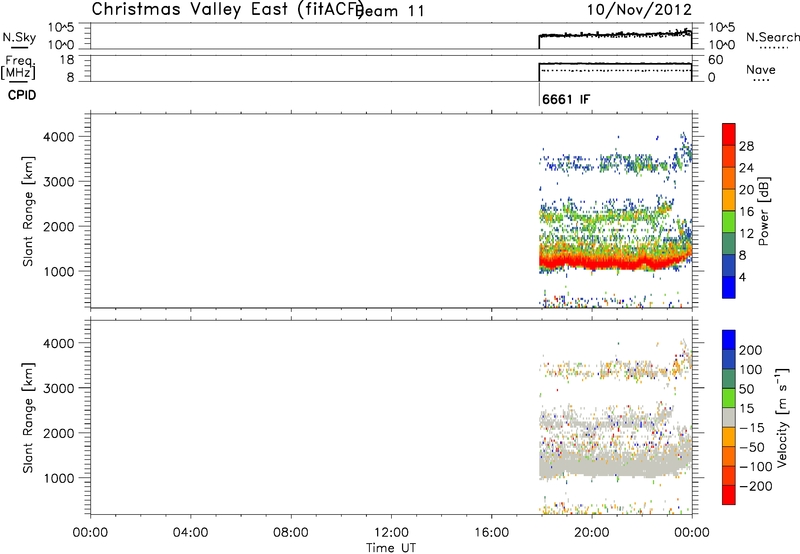
Task: Click the CPID label
Action: click(x=22, y=95)
